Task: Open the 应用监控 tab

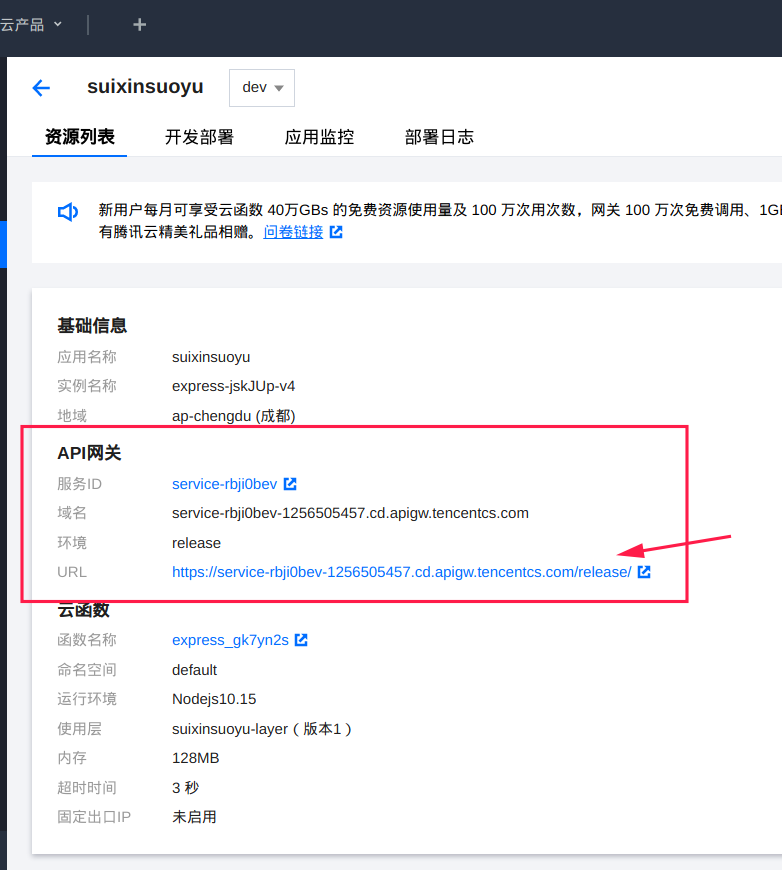Action: (x=319, y=137)
